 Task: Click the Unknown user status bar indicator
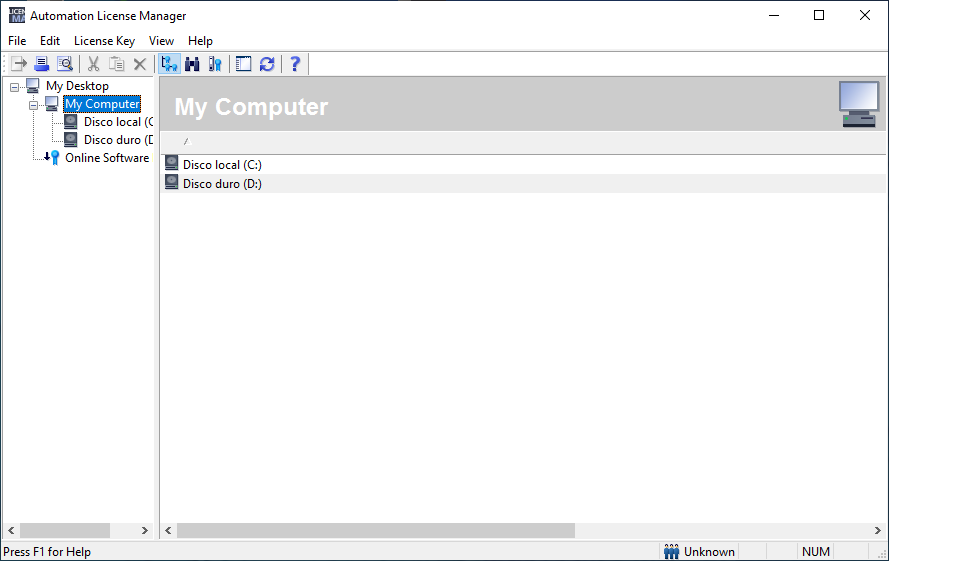point(700,552)
